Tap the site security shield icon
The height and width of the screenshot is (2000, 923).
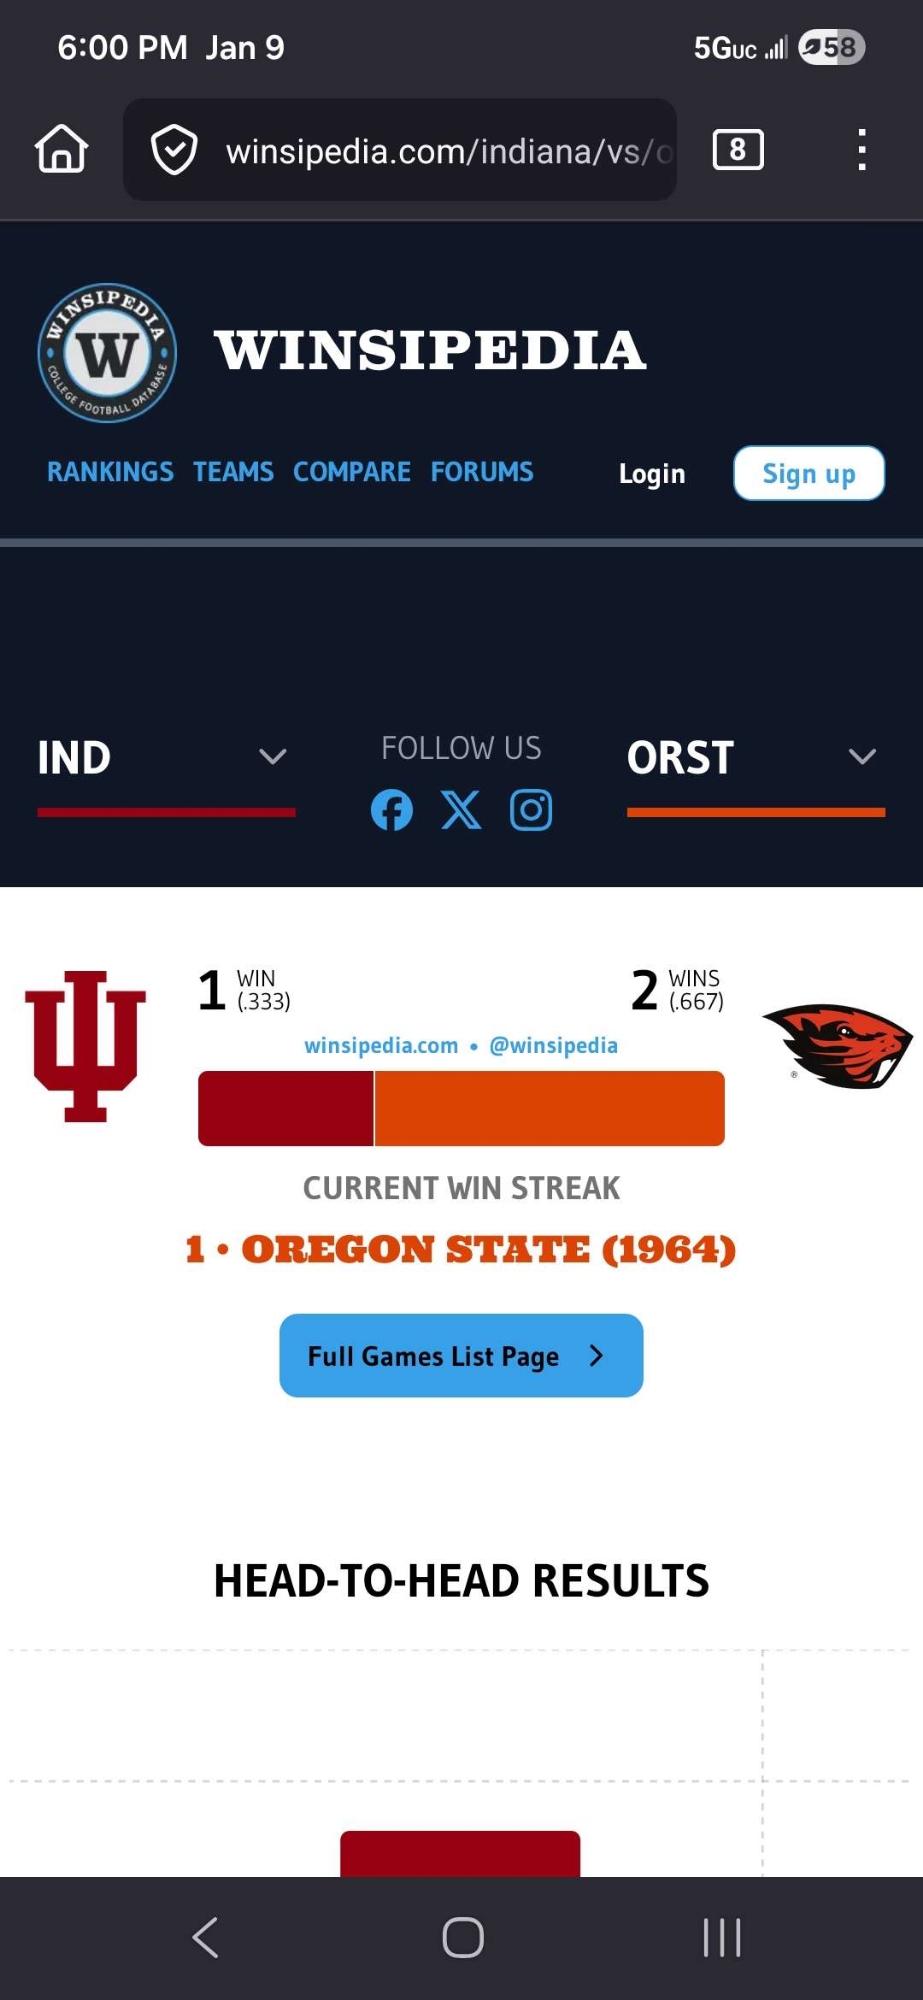pos(174,150)
